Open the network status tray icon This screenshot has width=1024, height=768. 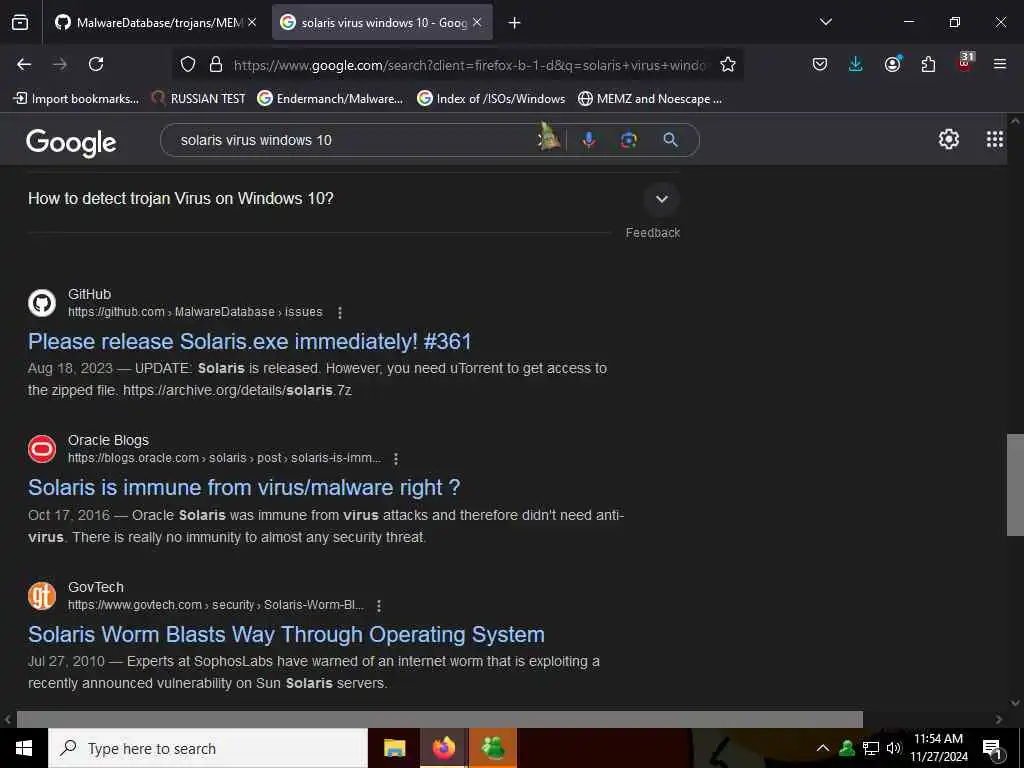(x=871, y=748)
